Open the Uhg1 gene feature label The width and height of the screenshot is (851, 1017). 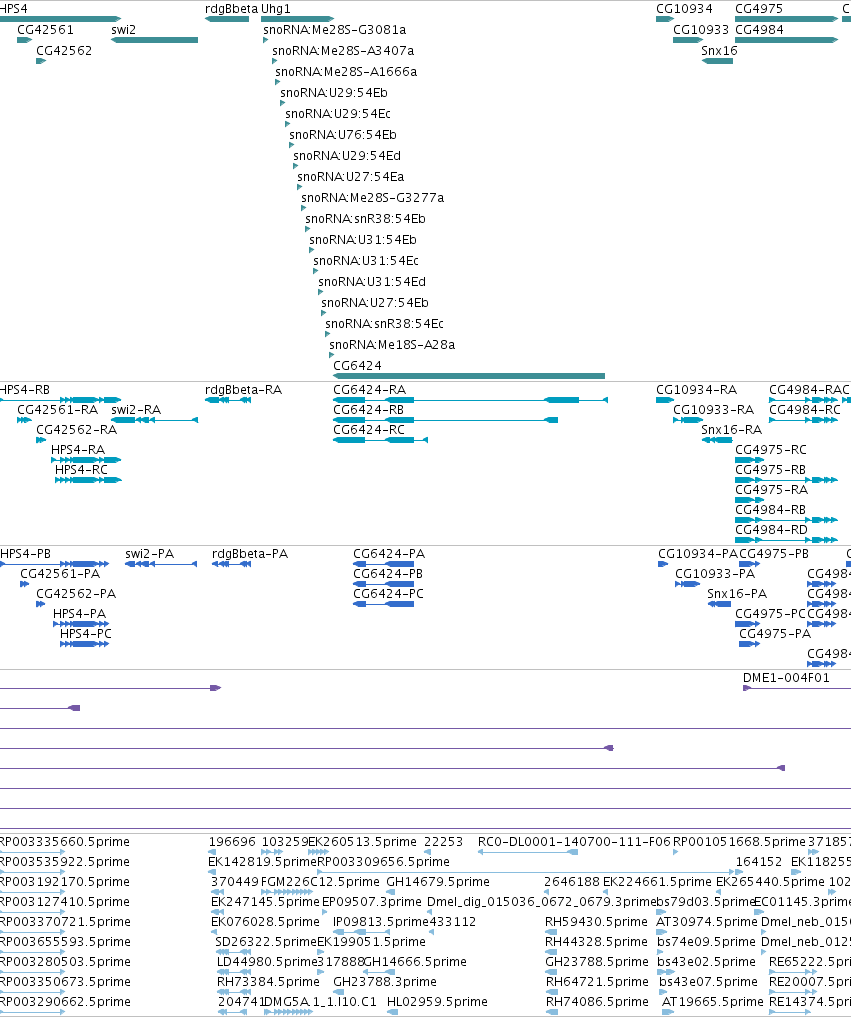point(276,9)
